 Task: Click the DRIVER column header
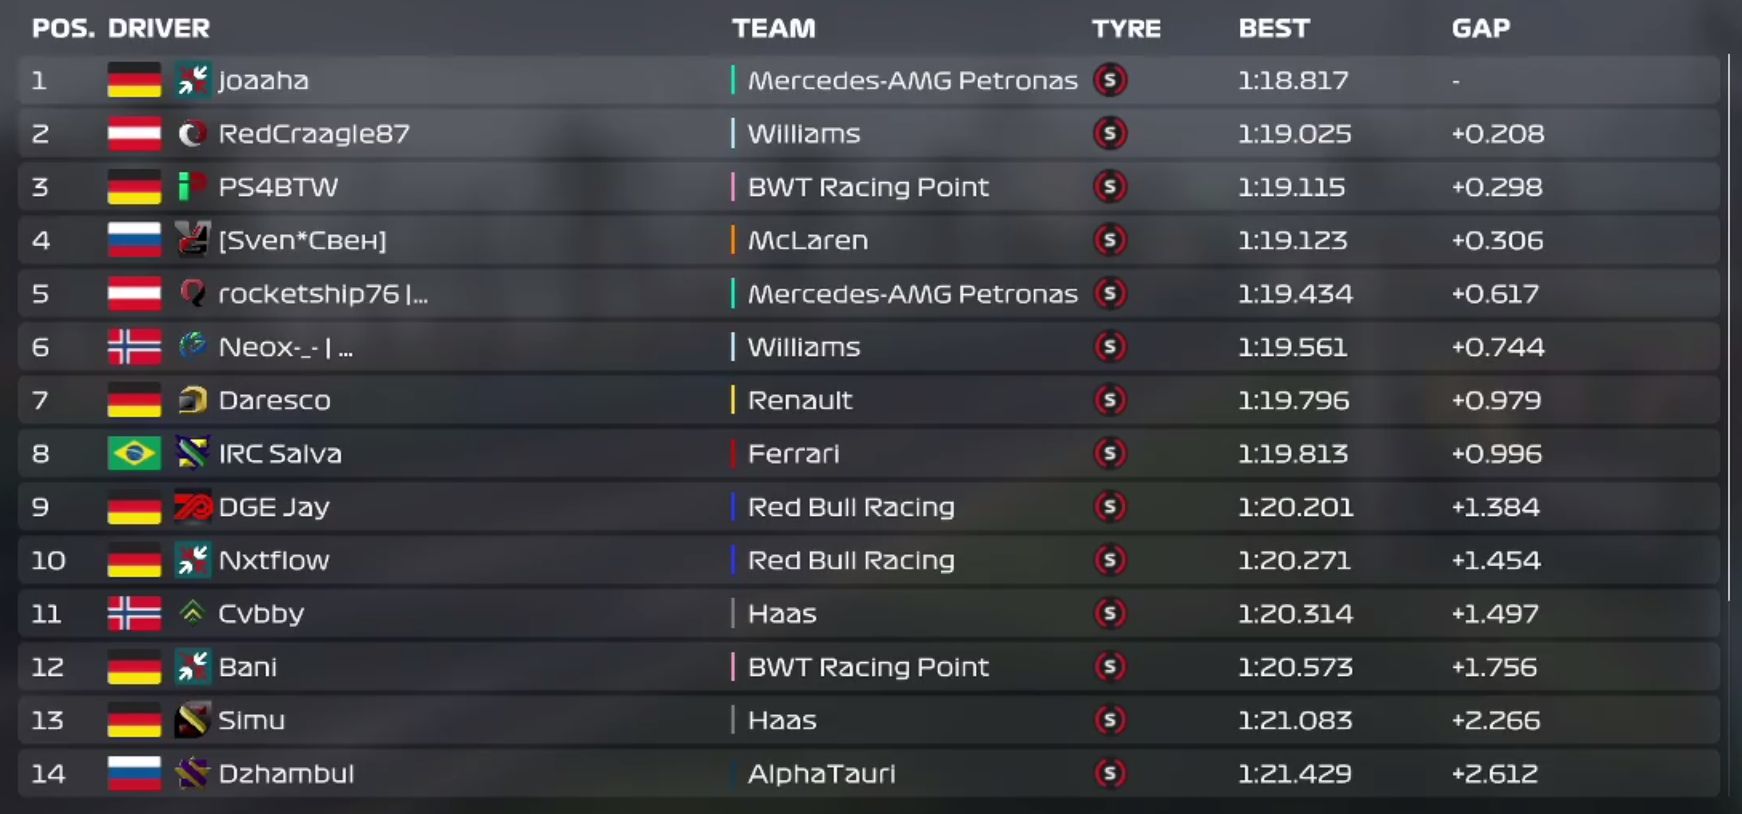159,28
